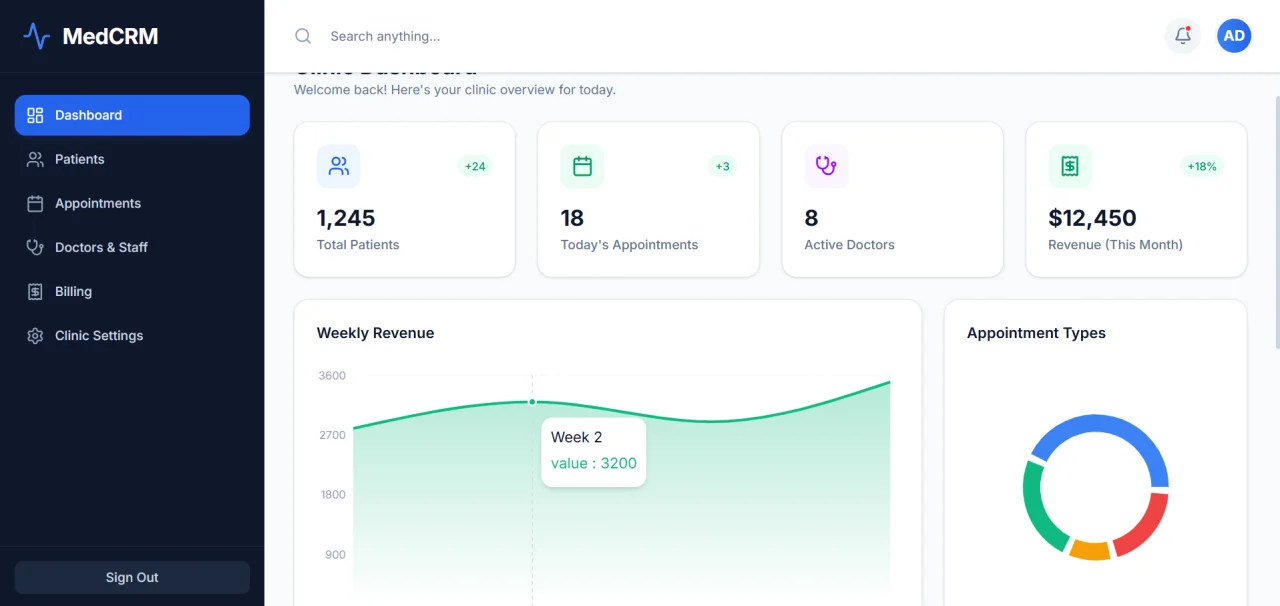Image resolution: width=1280 pixels, height=606 pixels.
Task: Click the Week 2 data point on chart
Action: (532, 402)
